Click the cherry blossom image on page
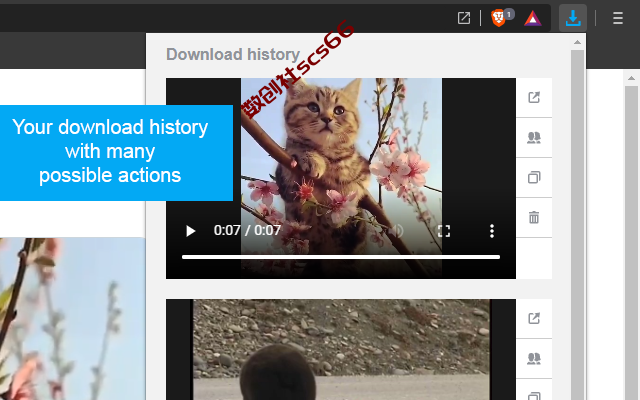Image resolution: width=640 pixels, height=400 pixels. coord(73,319)
